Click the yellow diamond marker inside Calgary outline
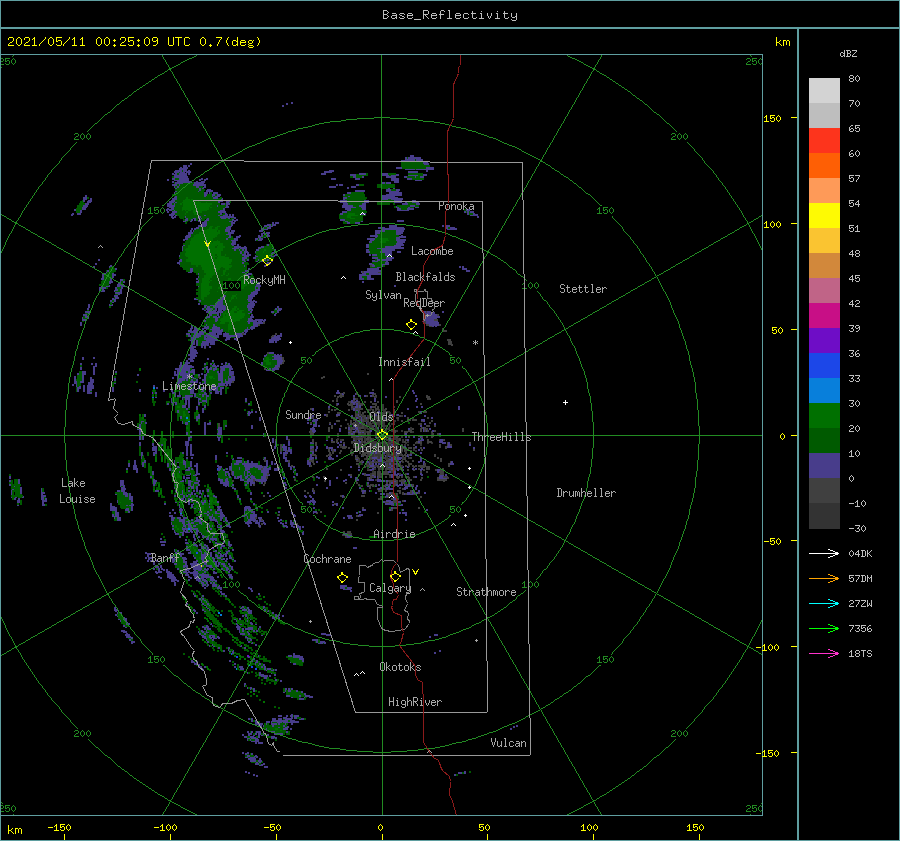Viewport: 900px width, 841px height. [395, 576]
